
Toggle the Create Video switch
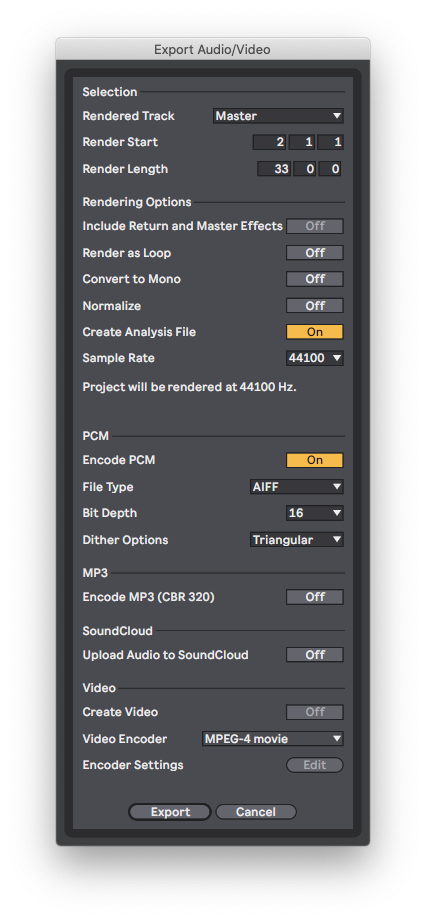[x=315, y=712]
